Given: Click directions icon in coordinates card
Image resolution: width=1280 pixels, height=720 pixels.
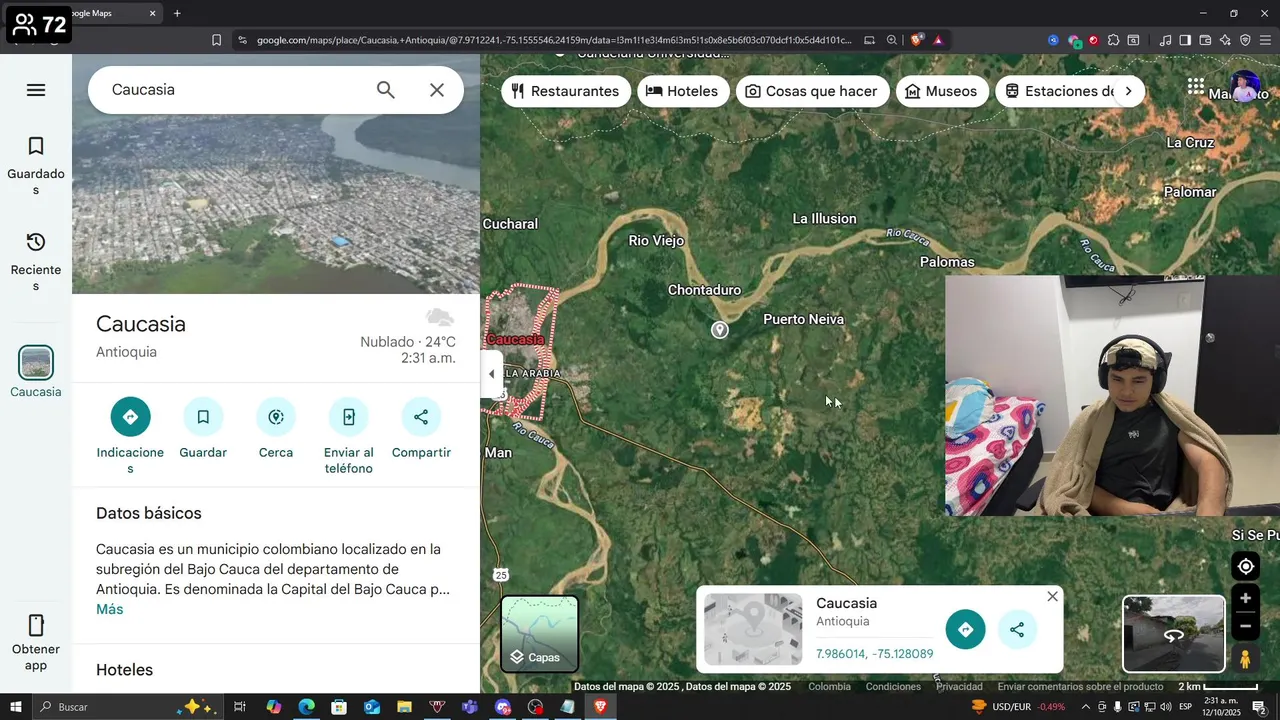Looking at the screenshot, I should 965,629.
